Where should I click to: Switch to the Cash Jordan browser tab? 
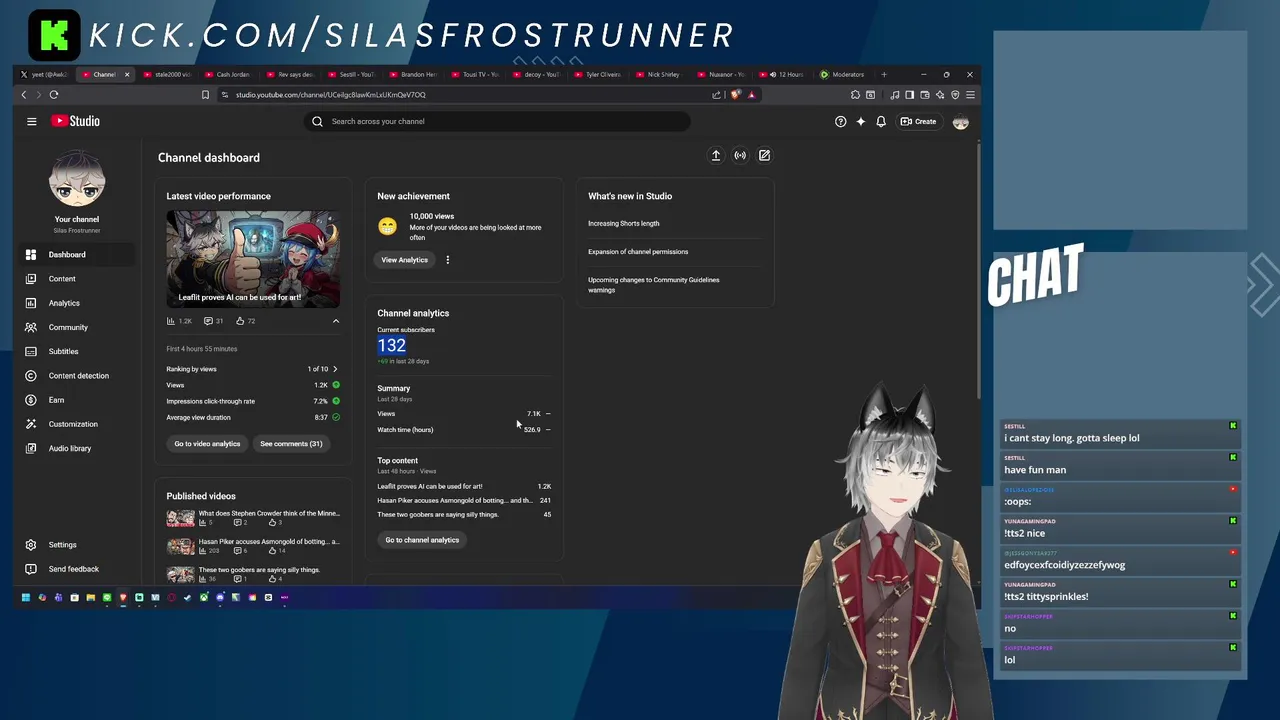pyautogui.click(x=229, y=74)
